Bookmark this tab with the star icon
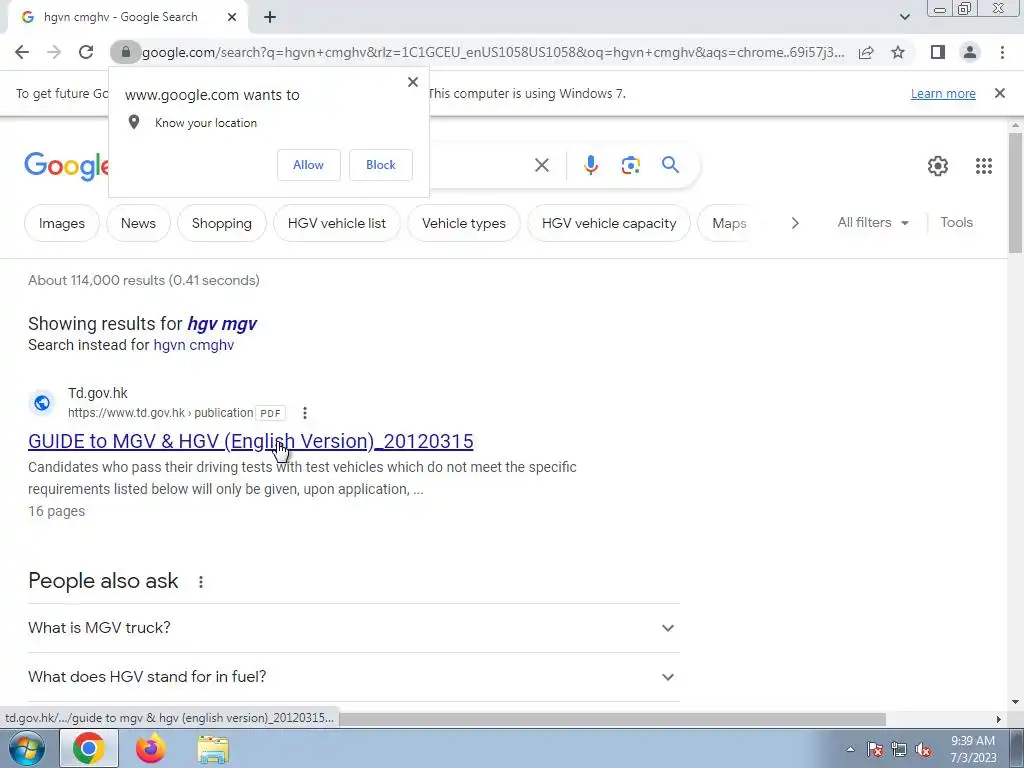 (x=898, y=52)
